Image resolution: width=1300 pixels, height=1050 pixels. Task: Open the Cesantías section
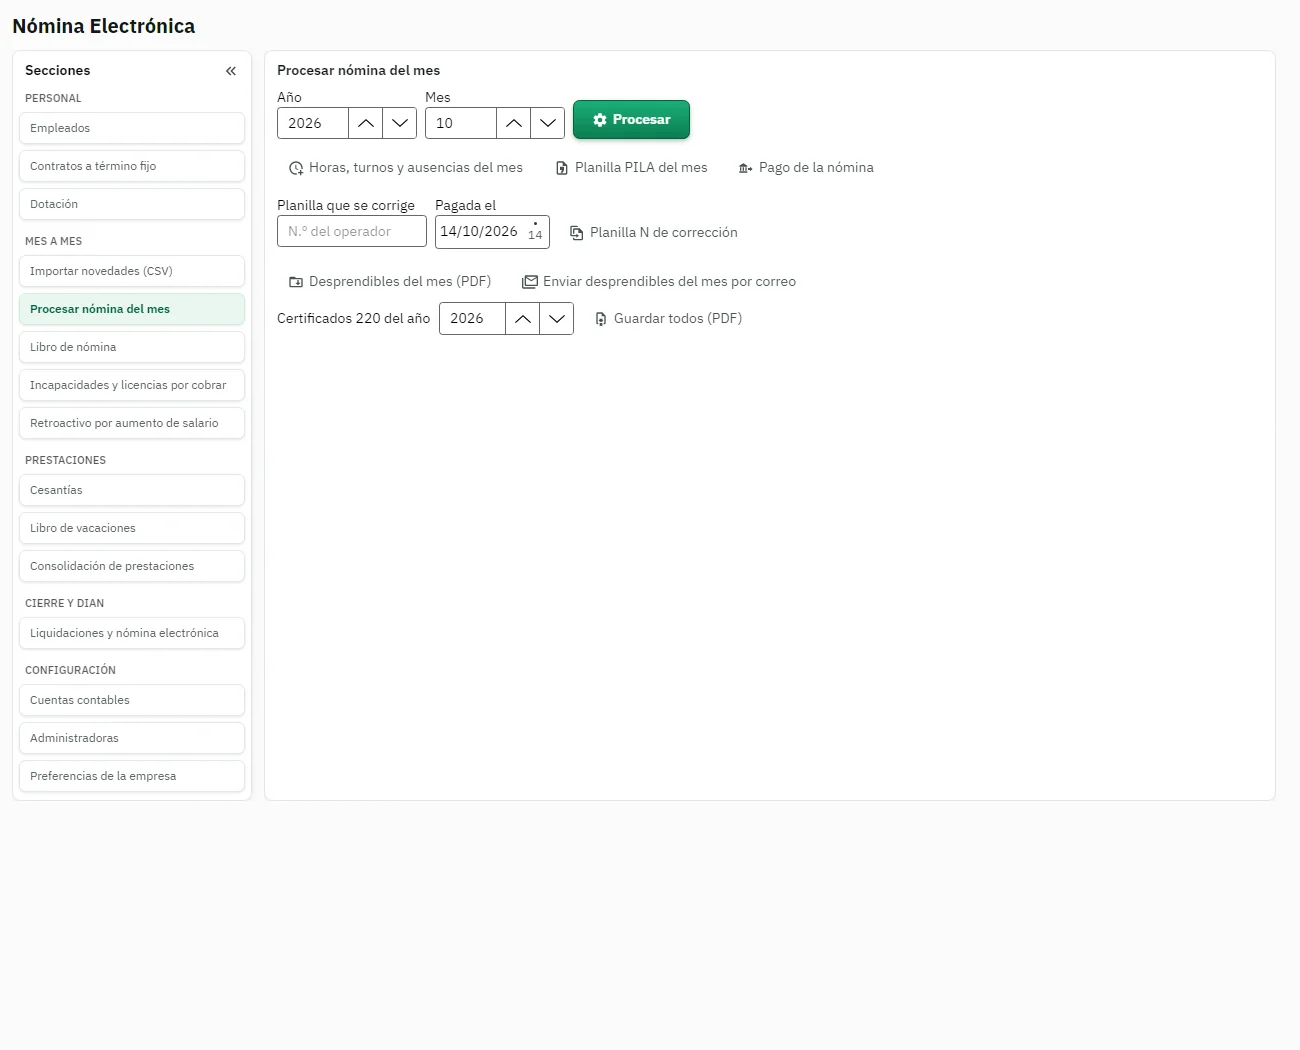pos(132,490)
